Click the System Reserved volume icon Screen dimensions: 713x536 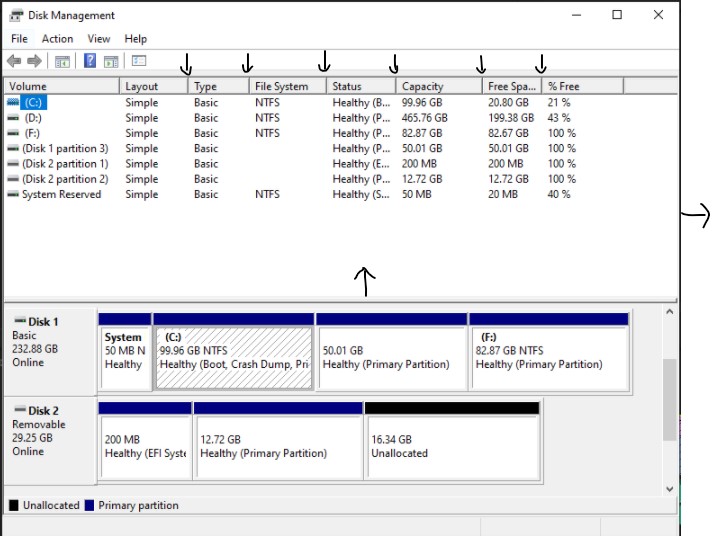pos(13,195)
